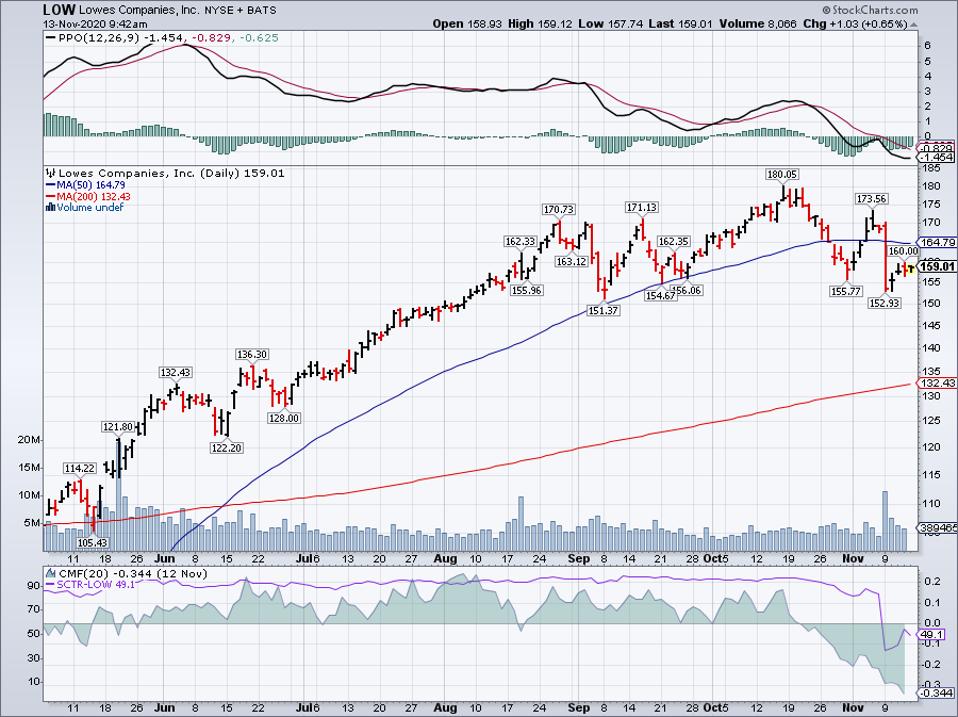This screenshot has height=717, width=958.
Task: Select the MA(200) 132.43 legend entry
Action: [93, 196]
